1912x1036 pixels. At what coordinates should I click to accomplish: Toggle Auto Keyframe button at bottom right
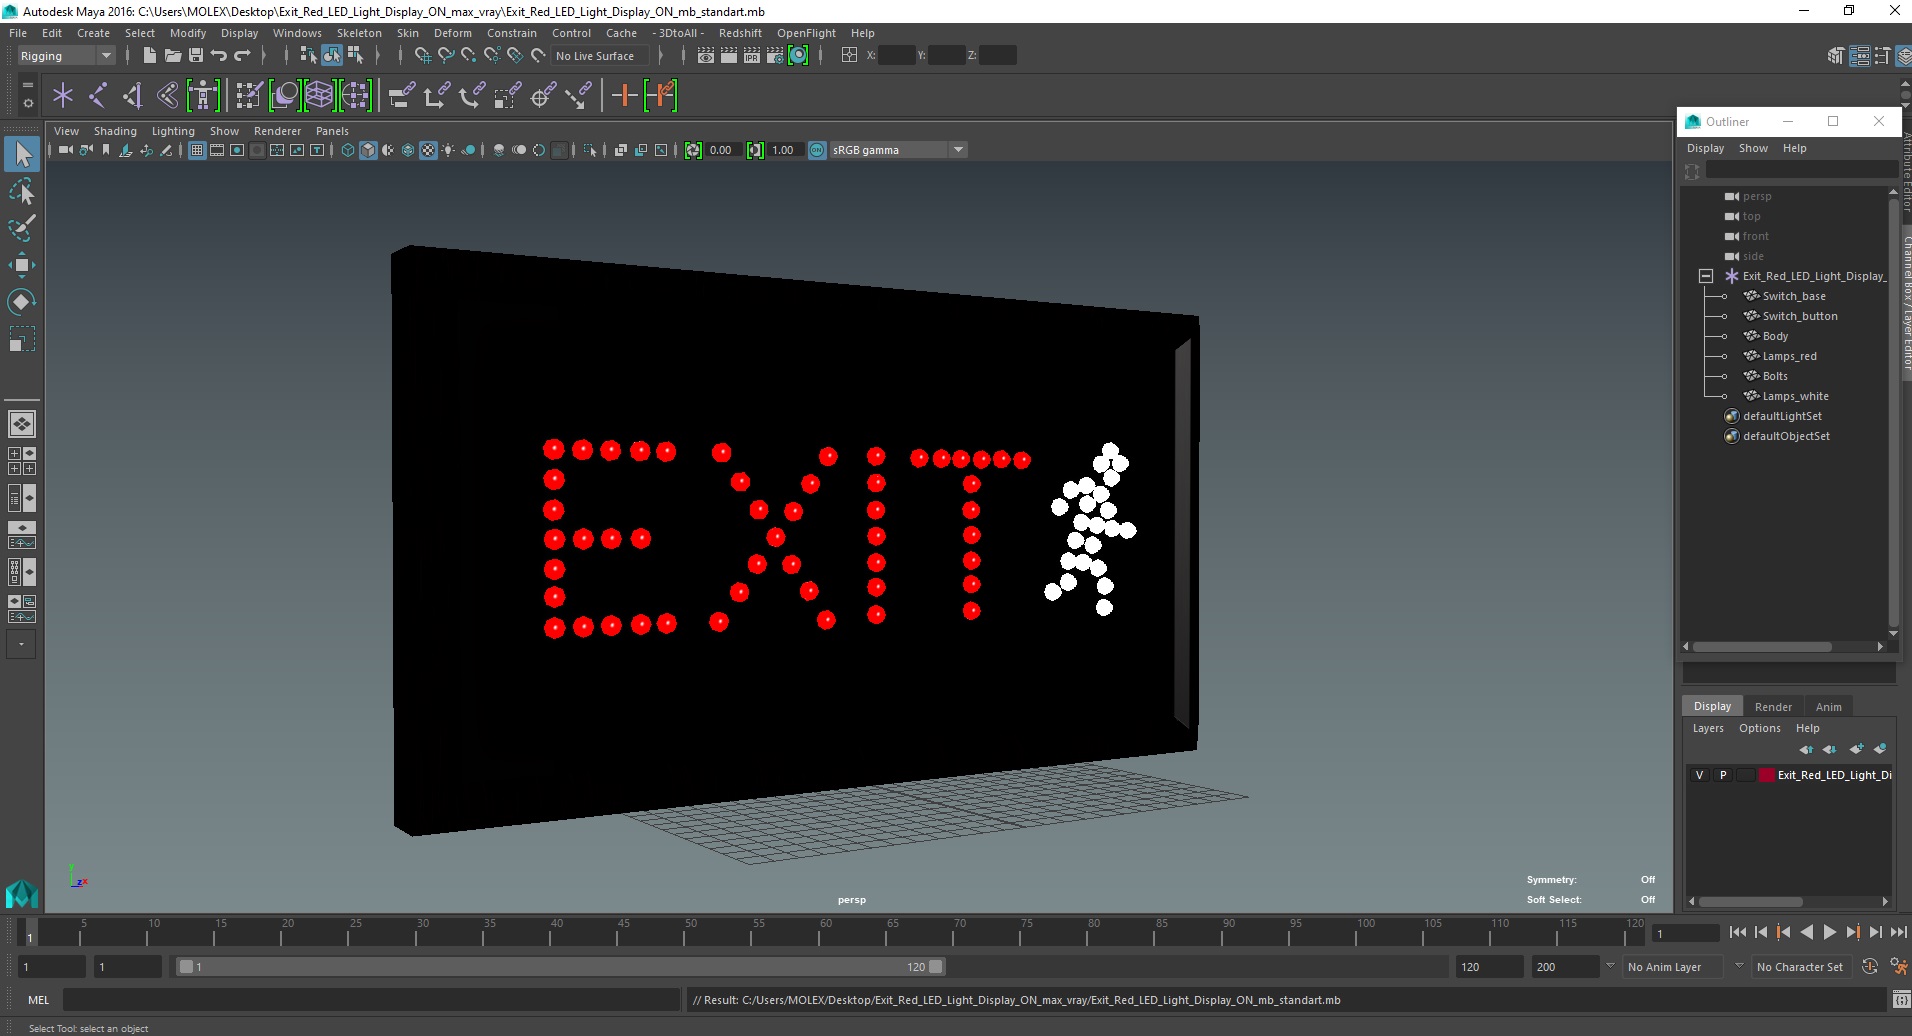pyautogui.click(x=1870, y=967)
